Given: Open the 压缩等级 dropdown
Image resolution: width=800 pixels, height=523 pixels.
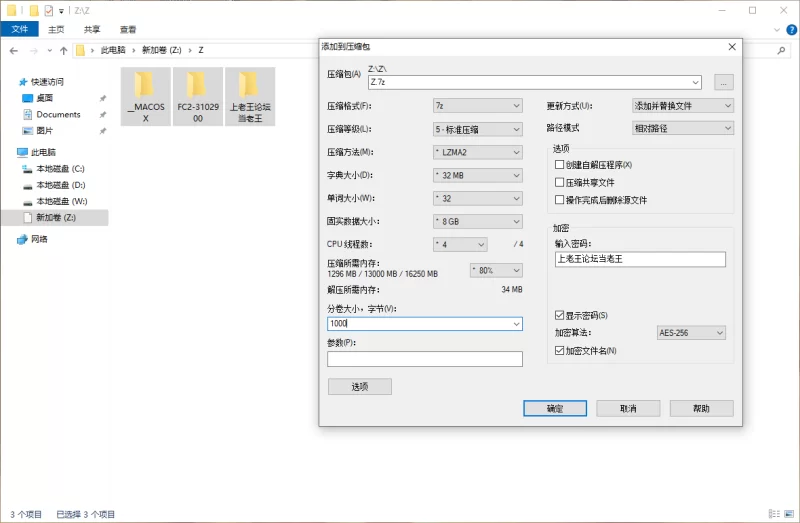Looking at the screenshot, I should pos(478,129).
